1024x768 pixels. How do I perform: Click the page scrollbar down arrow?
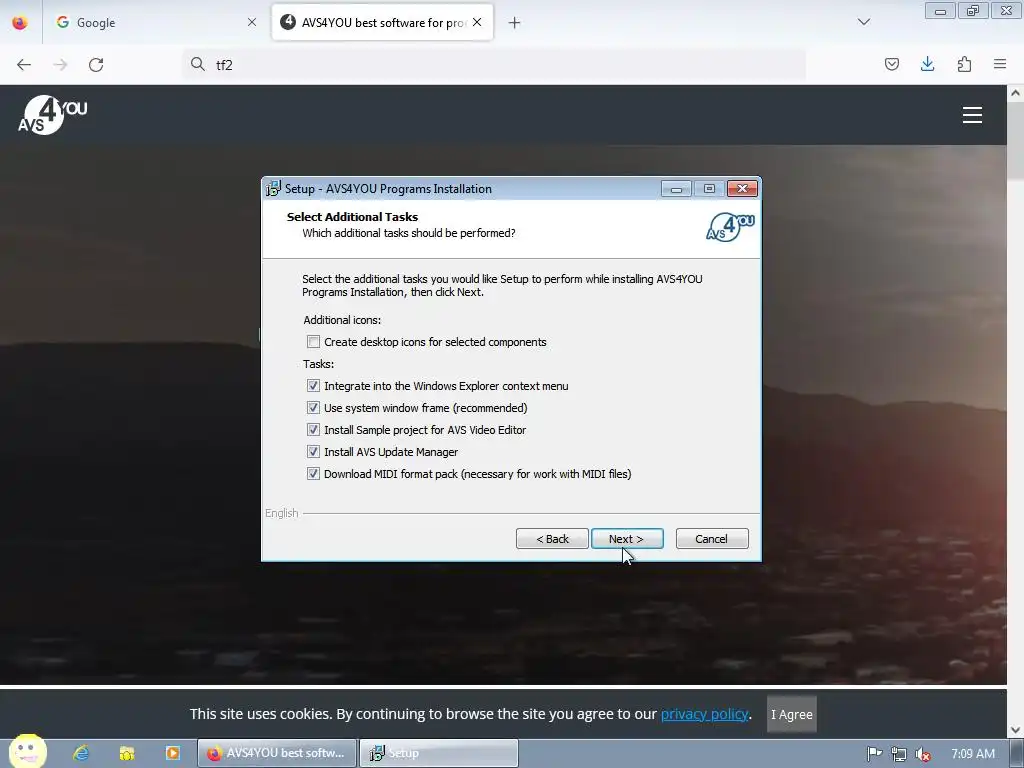click(x=1016, y=729)
